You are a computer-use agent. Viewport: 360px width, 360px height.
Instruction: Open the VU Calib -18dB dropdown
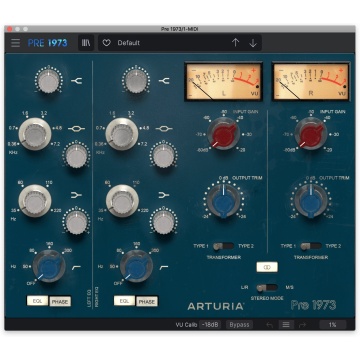[x=210, y=325]
